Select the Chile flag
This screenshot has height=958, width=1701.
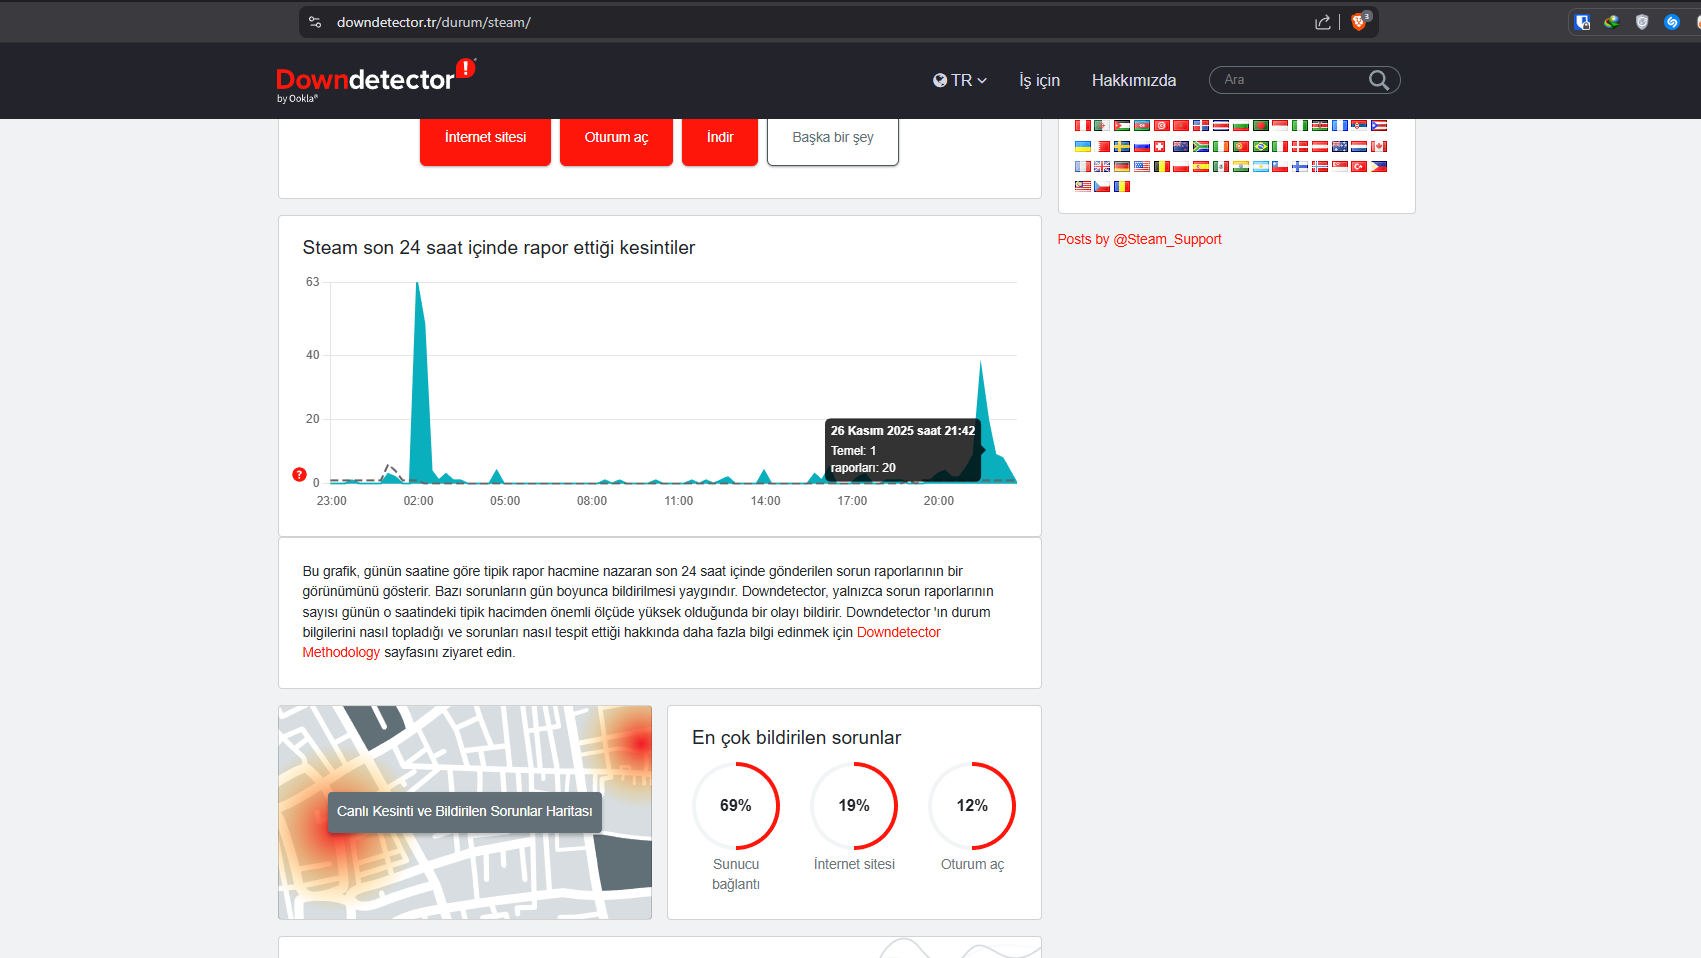(x=1280, y=166)
